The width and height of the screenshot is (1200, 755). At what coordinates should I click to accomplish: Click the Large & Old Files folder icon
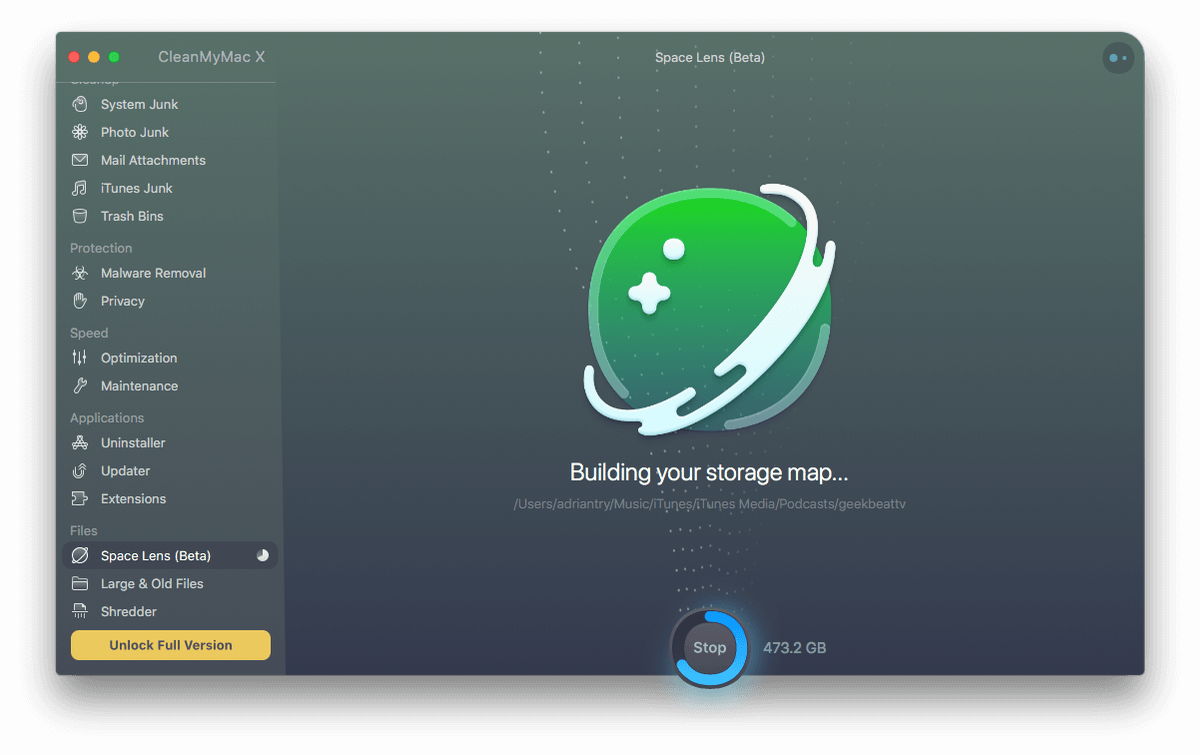(x=80, y=584)
